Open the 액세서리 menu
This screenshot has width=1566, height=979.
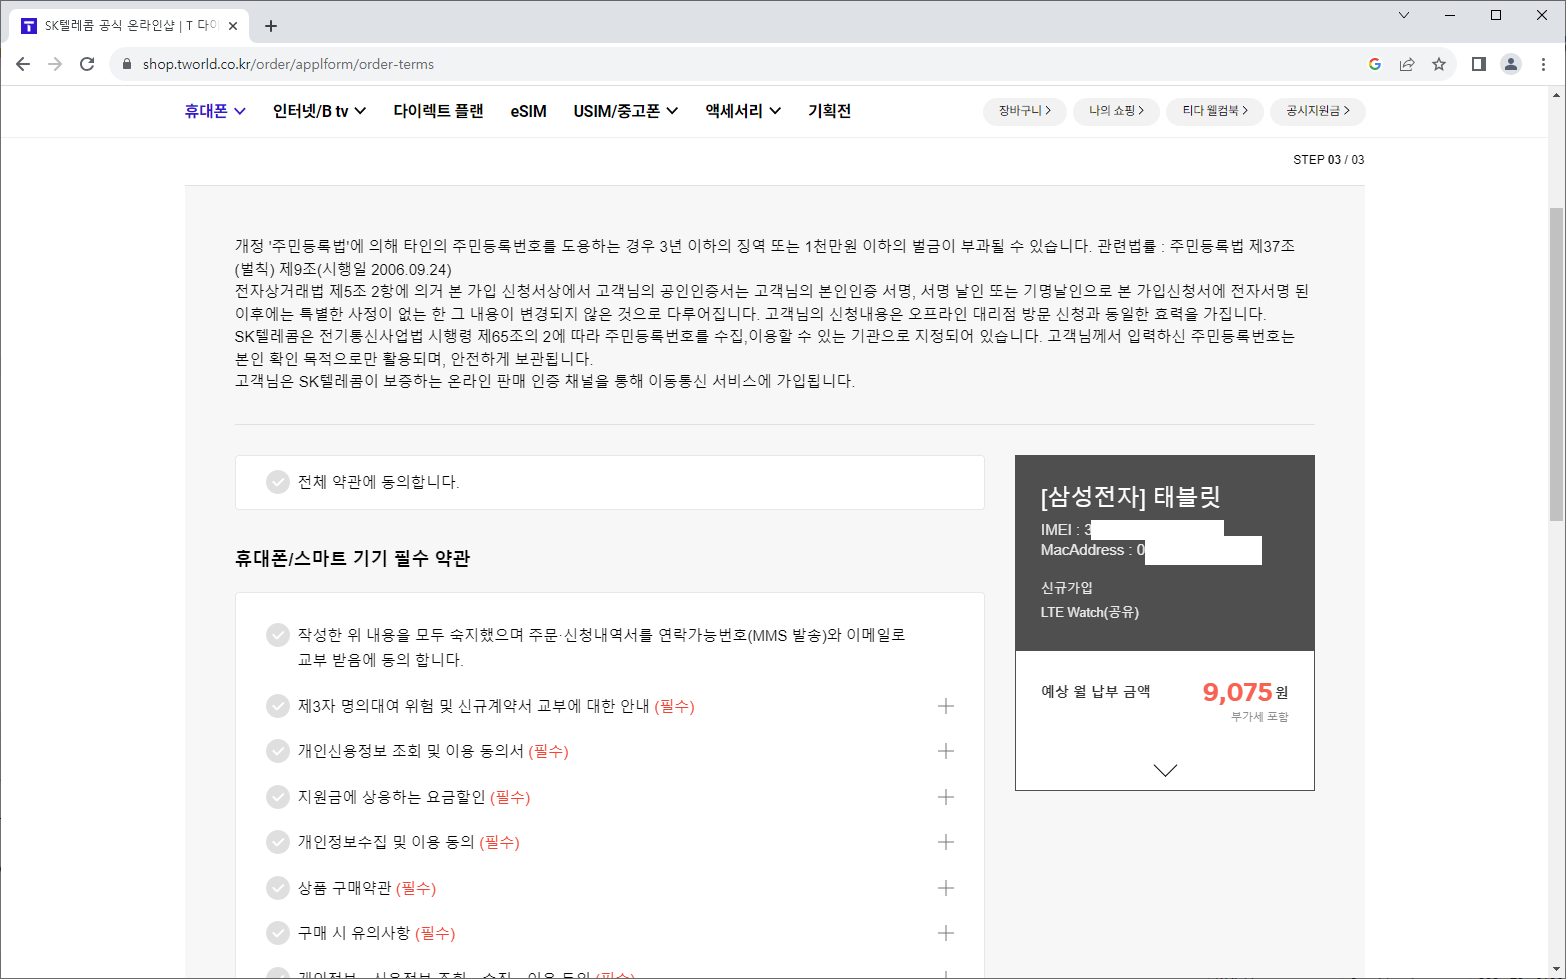coord(743,111)
